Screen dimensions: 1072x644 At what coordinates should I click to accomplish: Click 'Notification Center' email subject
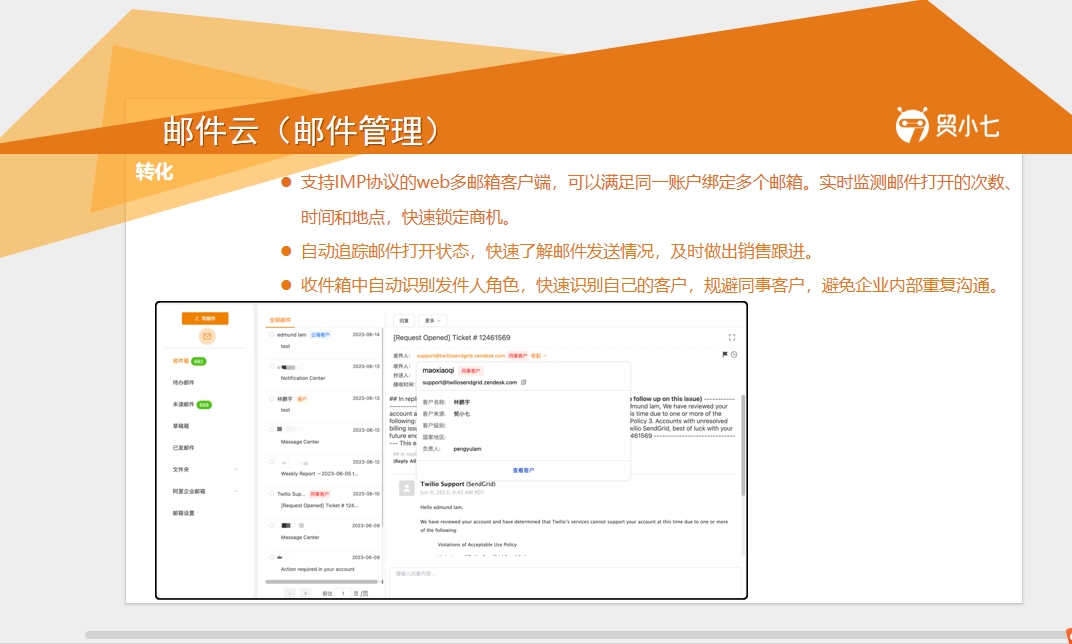point(303,378)
